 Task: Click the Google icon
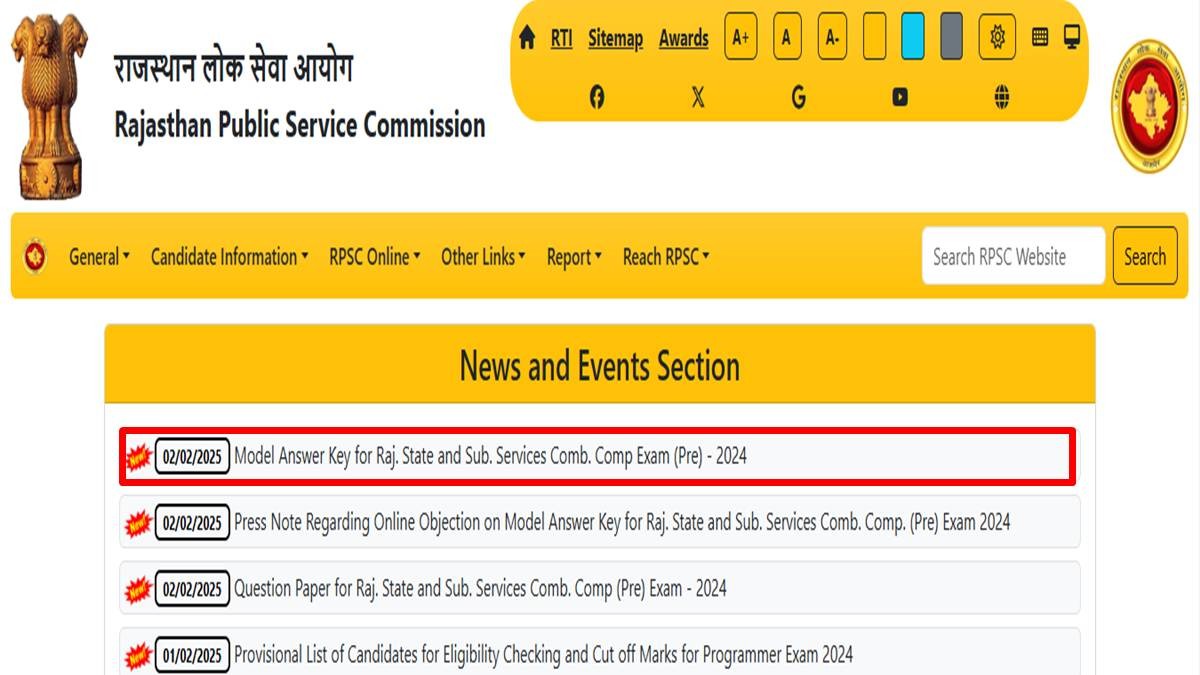(798, 97)
